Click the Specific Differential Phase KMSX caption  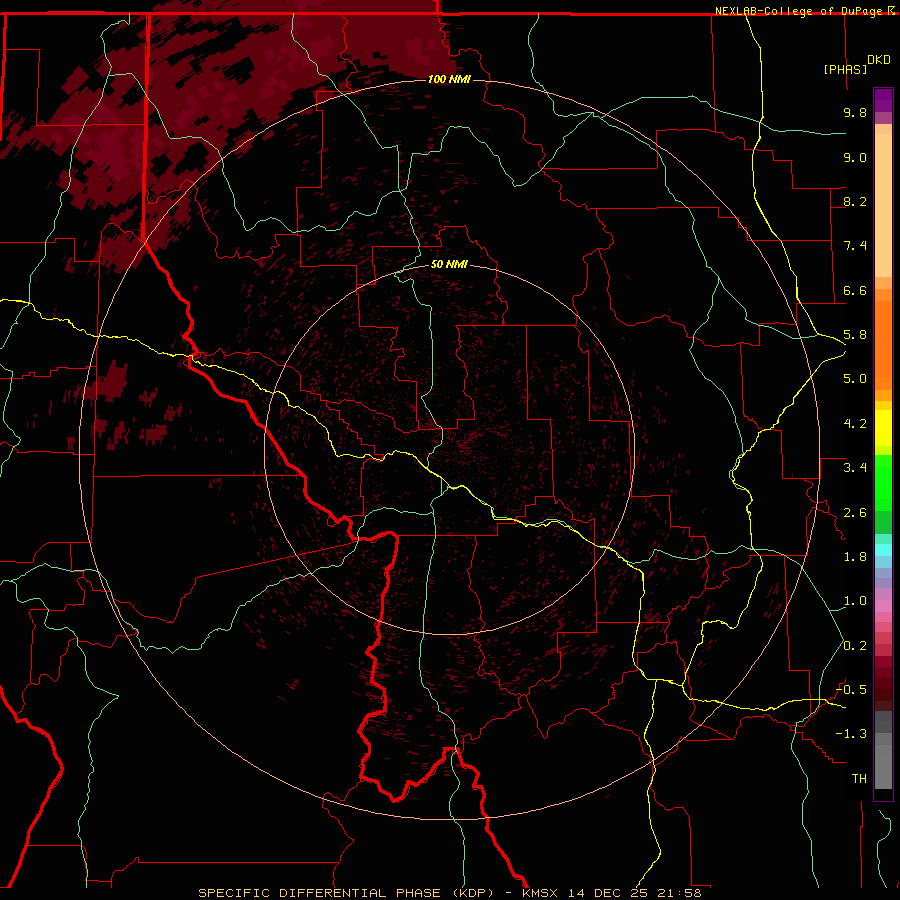[x=449, y=893]
